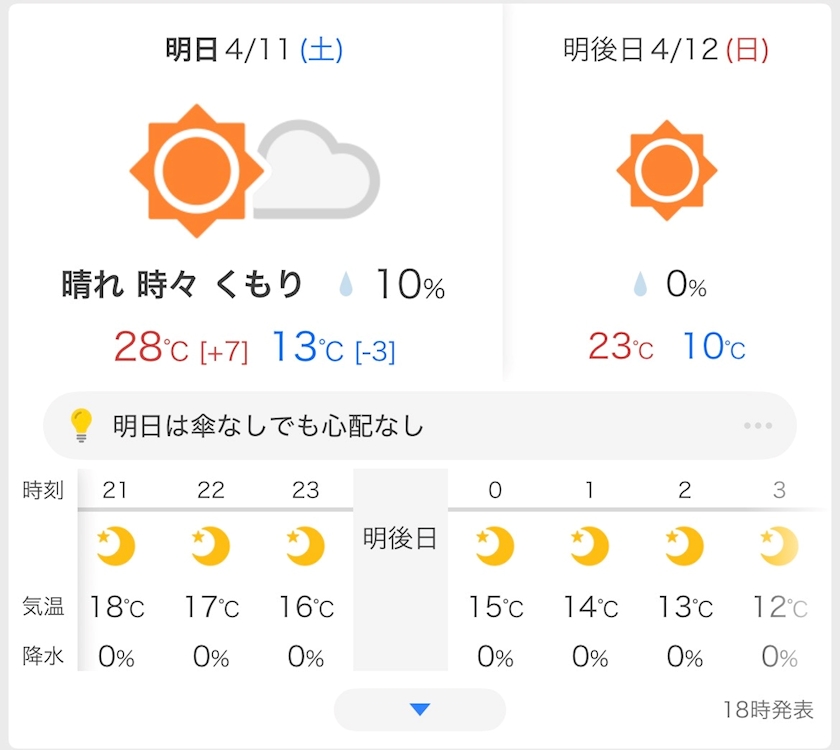
Task: Click the 晴れ 時々 くもり weather description
Action: (x=182, y=286)
